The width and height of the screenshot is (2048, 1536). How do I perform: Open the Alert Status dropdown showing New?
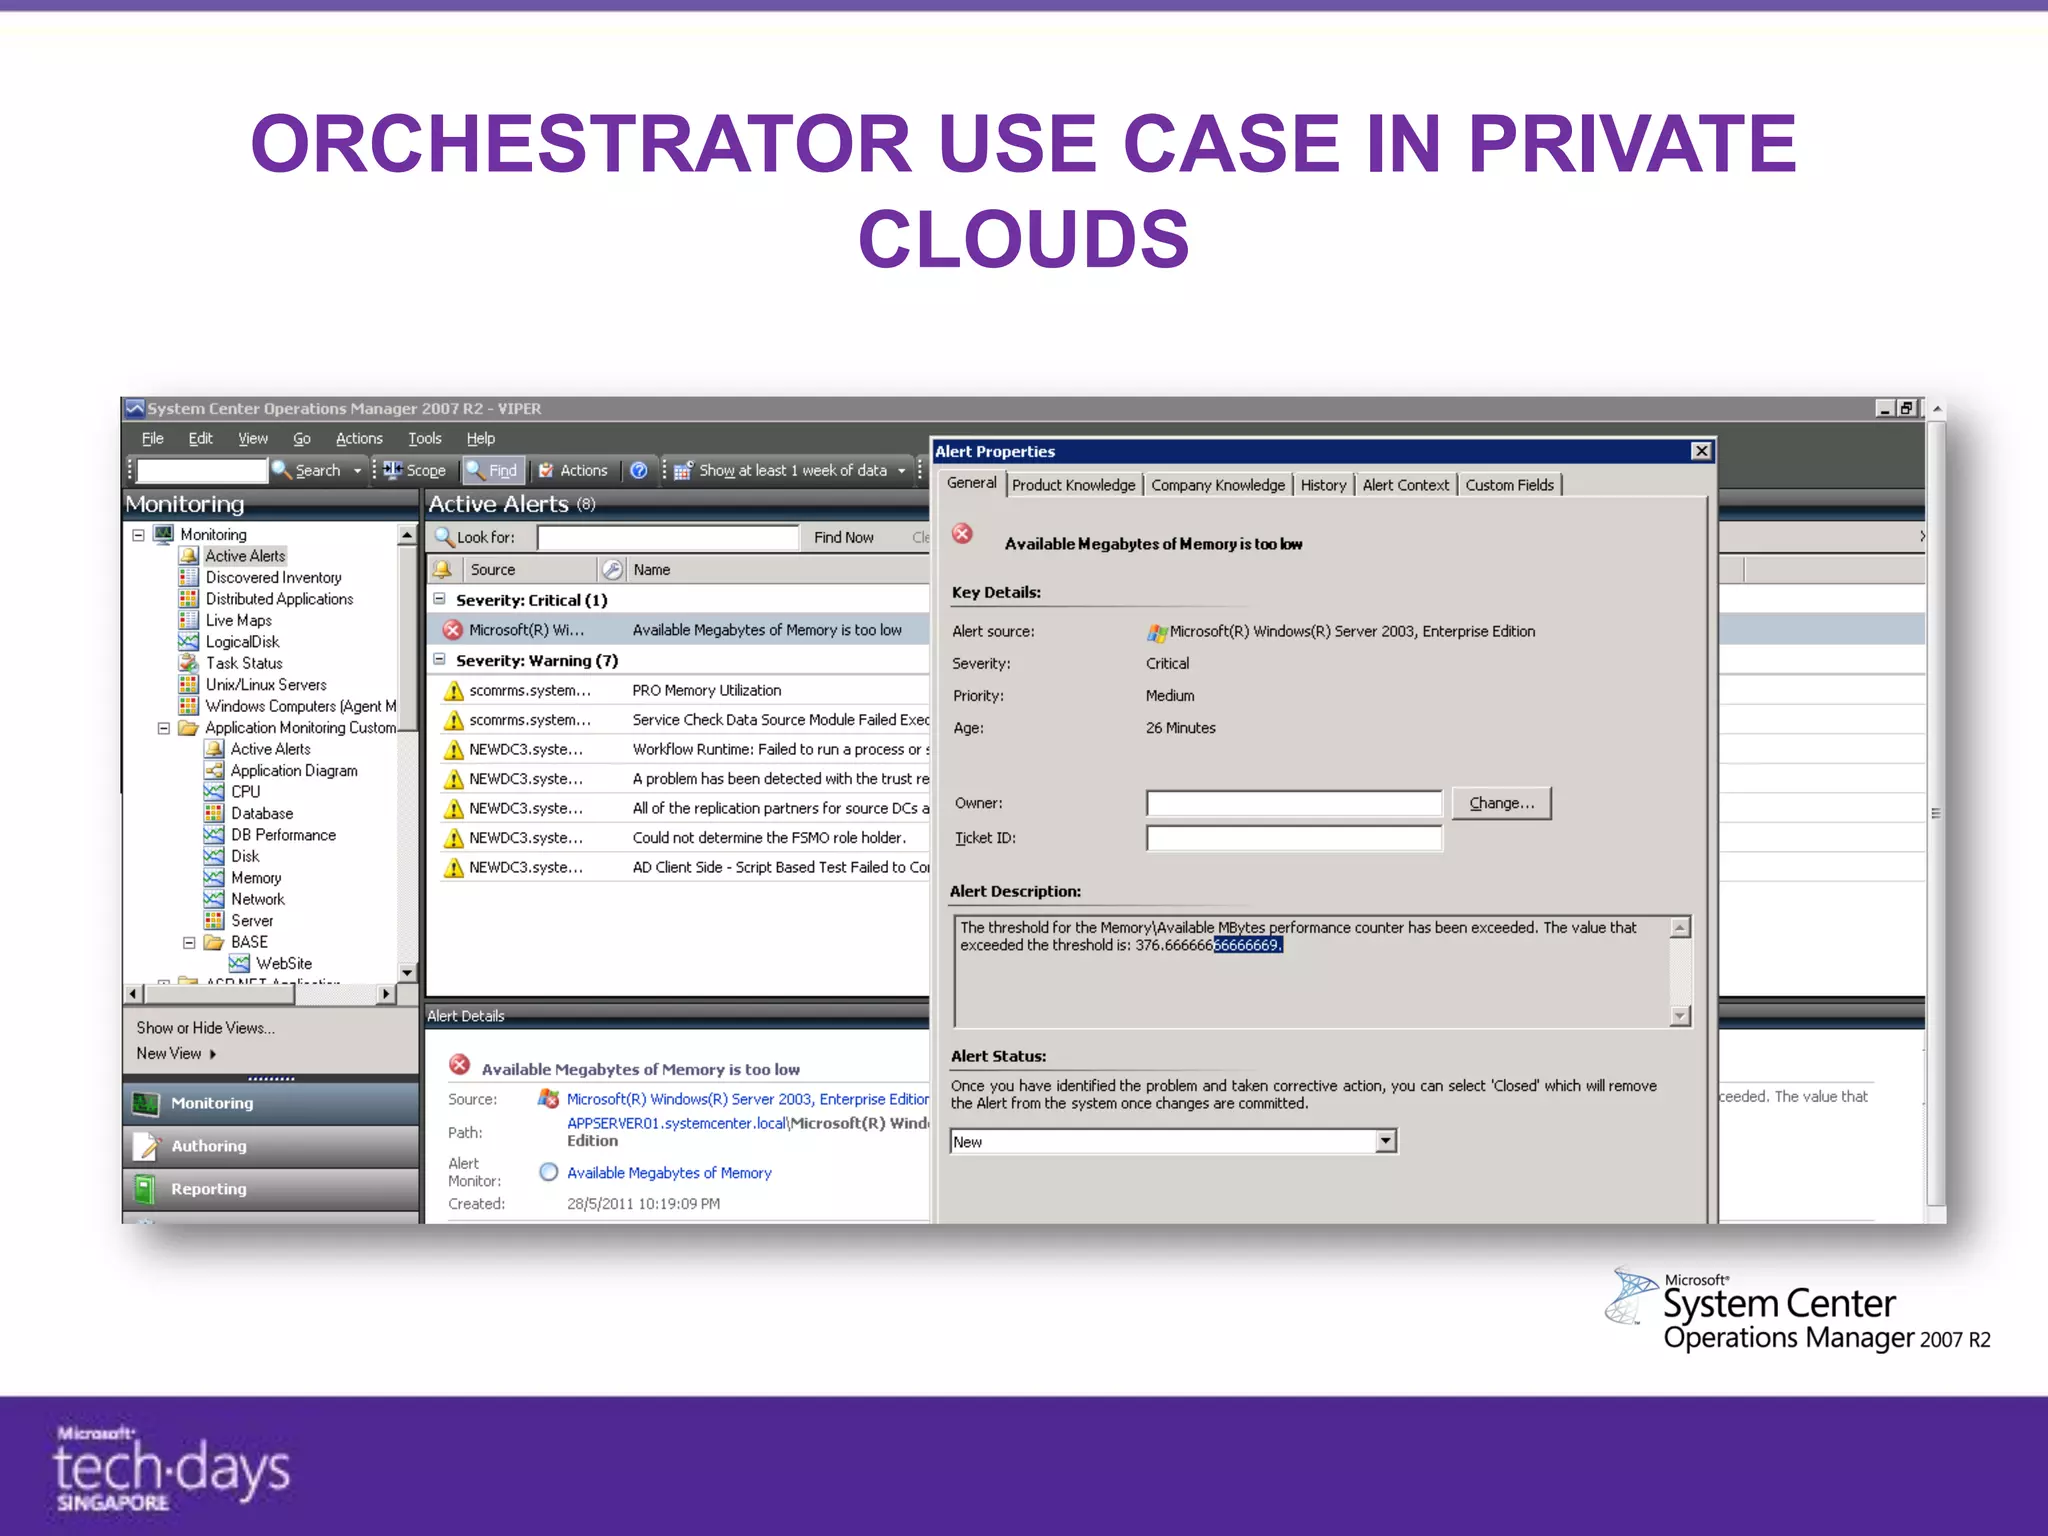[1385, 1141]
